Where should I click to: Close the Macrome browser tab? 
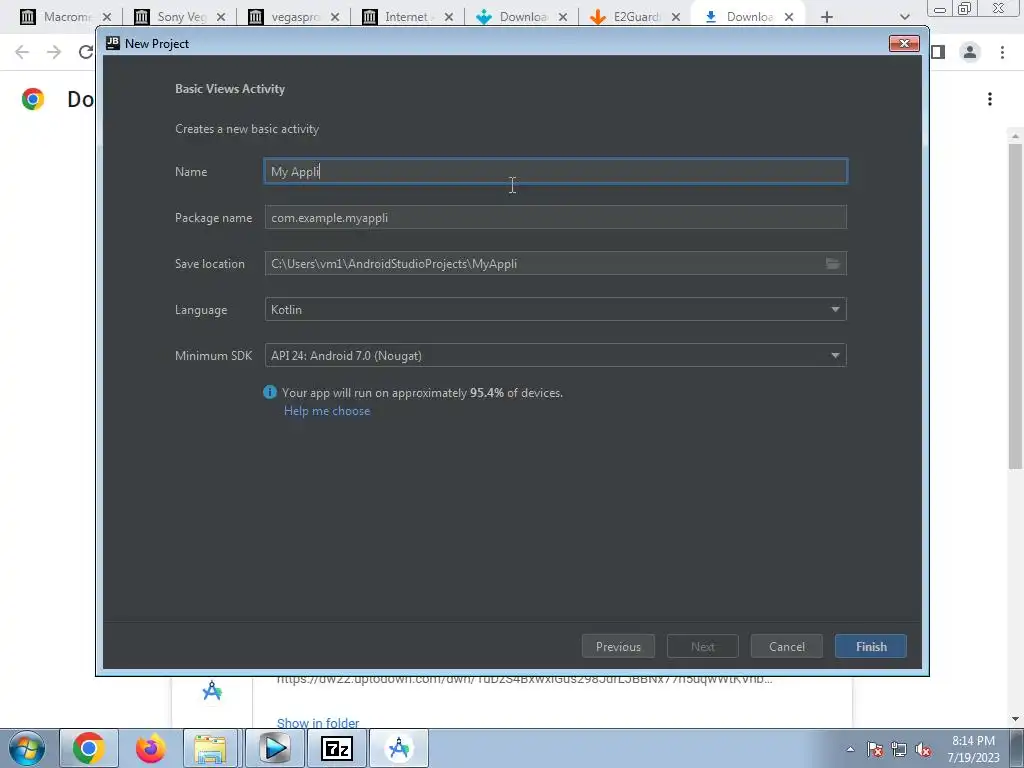coord(107,17)
